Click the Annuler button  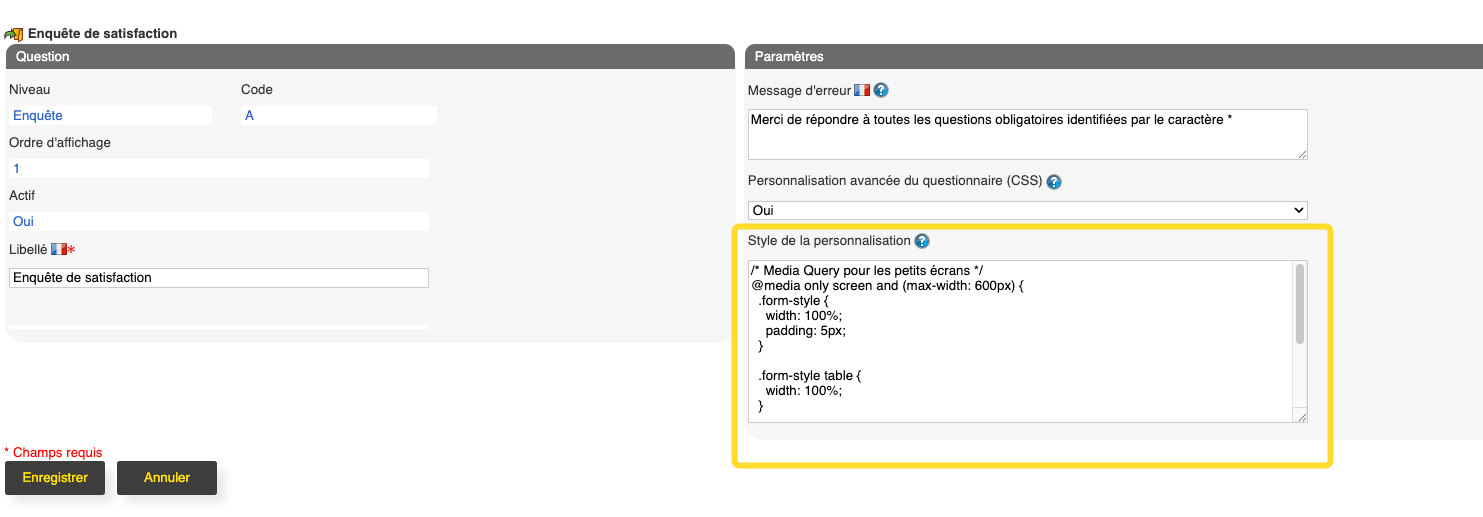coord(167,478)
